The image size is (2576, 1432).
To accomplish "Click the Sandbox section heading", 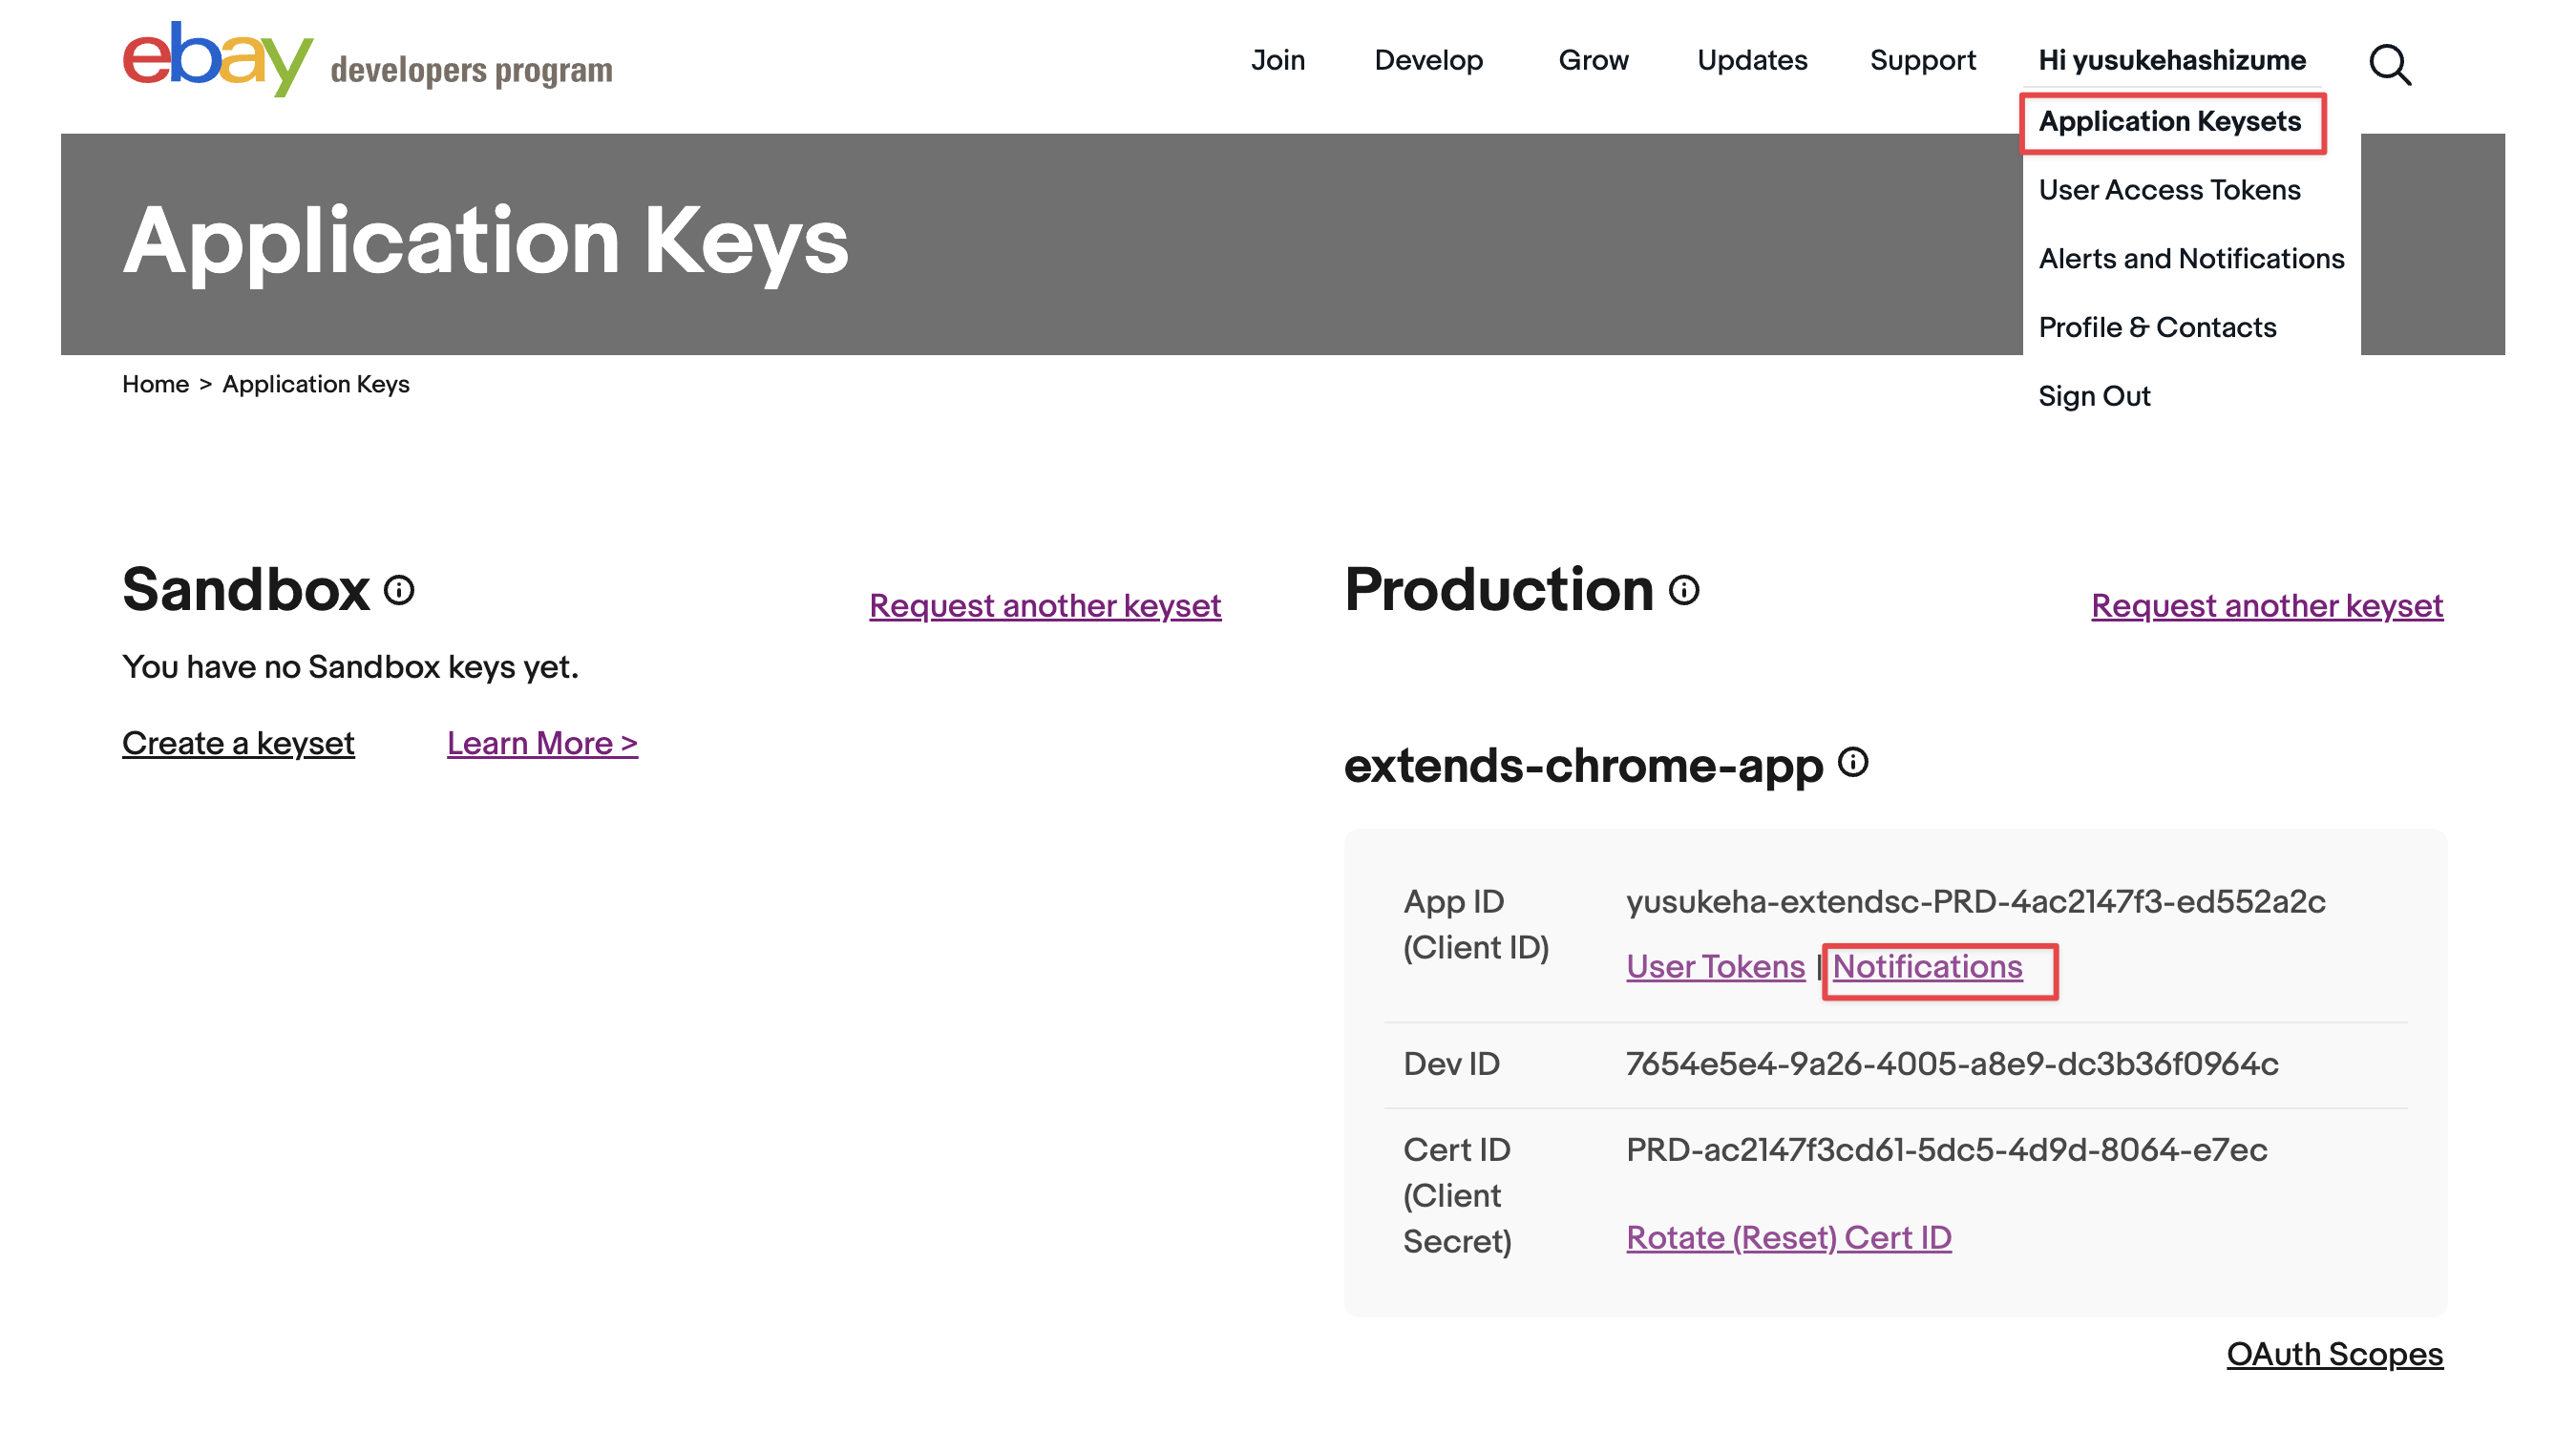I will (246, 589).
